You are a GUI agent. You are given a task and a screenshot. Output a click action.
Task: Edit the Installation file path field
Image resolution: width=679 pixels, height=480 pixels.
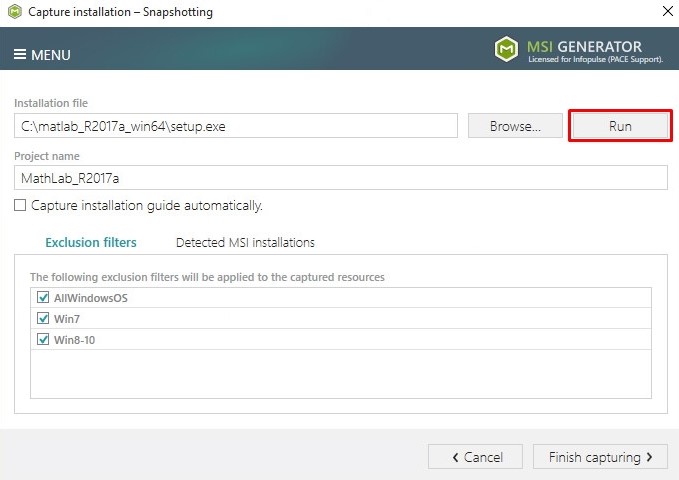(236, 126)
